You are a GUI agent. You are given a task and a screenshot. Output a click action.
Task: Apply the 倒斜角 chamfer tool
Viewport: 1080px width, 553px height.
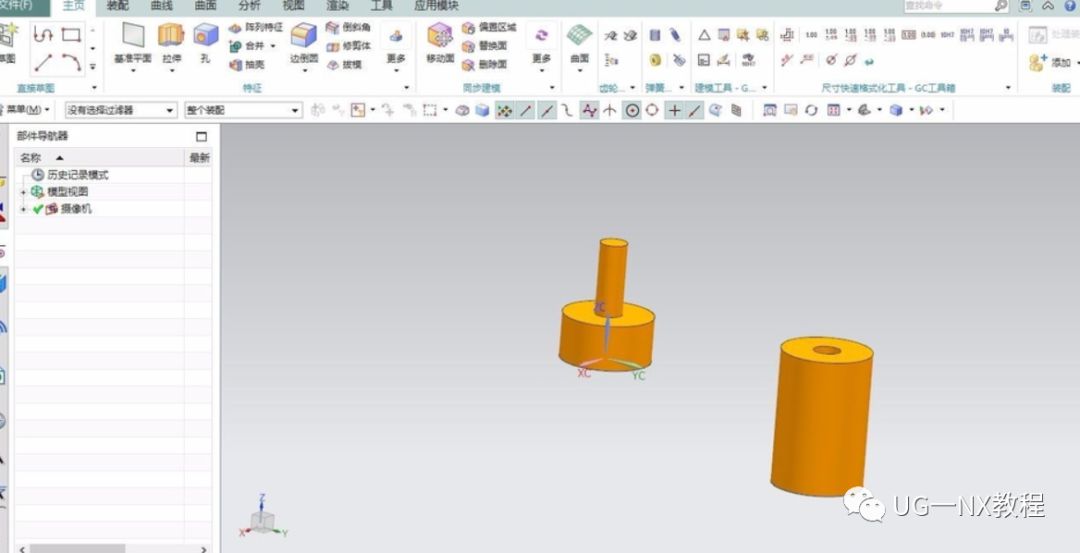click(349, 28)
